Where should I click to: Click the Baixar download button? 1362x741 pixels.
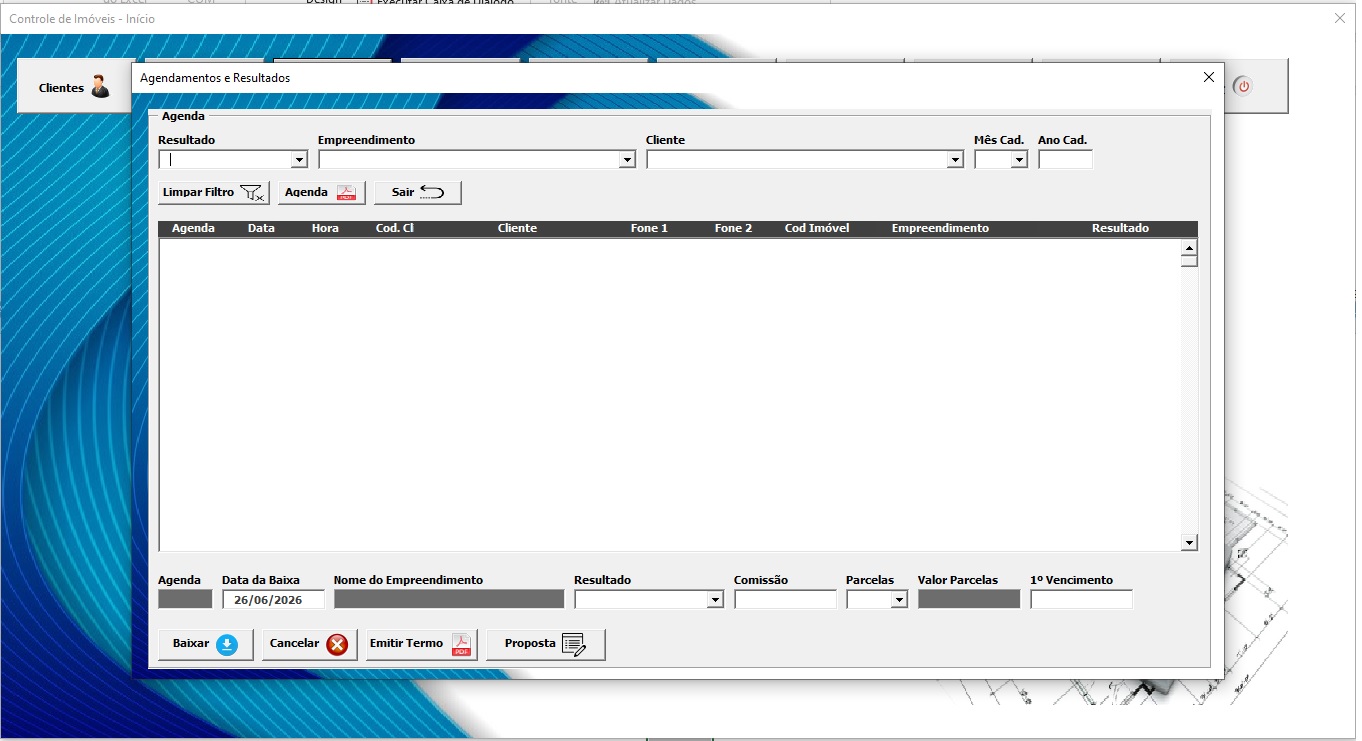coord(206,644)
